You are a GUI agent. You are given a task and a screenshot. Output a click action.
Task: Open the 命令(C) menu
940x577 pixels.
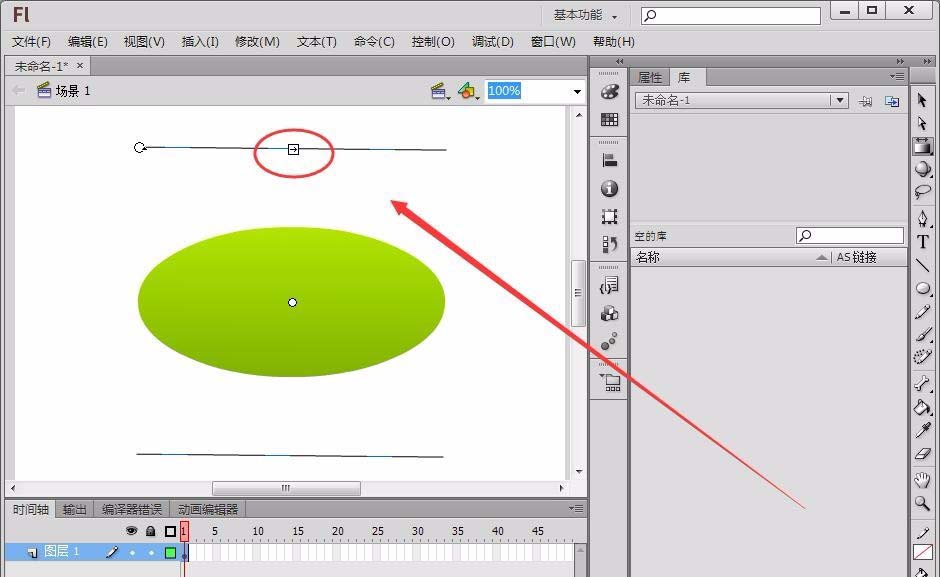(x=374, y=41)
